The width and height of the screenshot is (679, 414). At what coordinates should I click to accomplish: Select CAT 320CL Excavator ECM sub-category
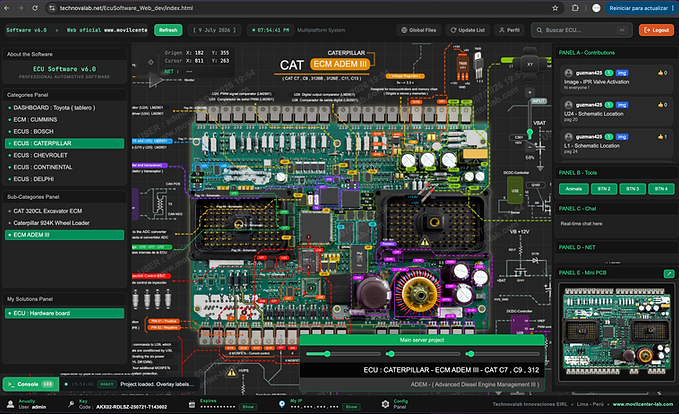point(65,211)
